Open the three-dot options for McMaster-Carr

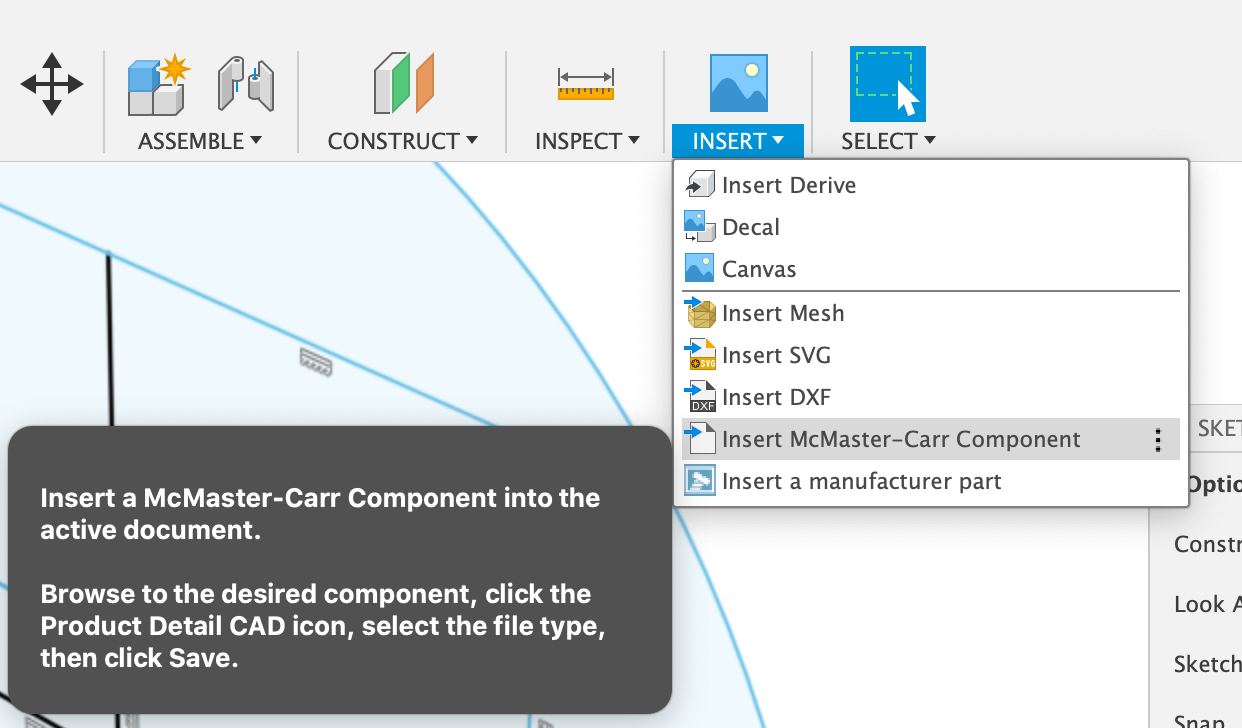click(x=1157, y=440)
